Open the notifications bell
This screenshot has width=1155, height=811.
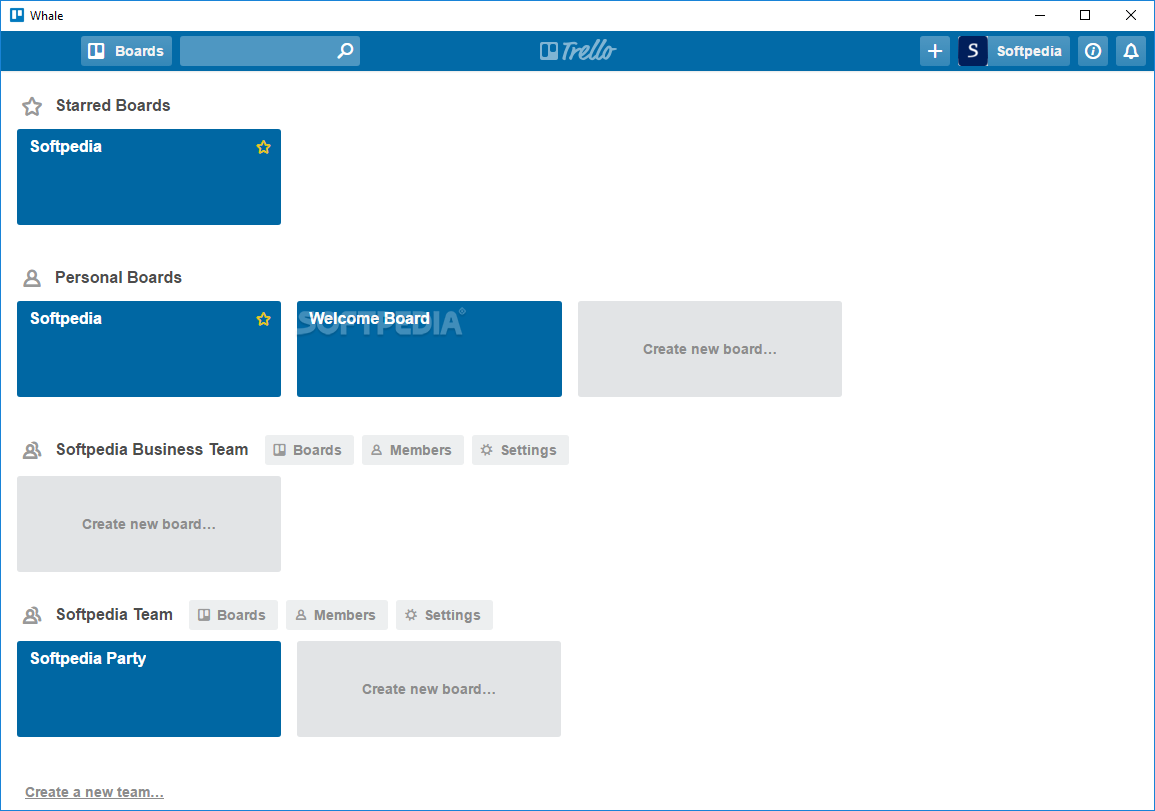point(1131,51)
